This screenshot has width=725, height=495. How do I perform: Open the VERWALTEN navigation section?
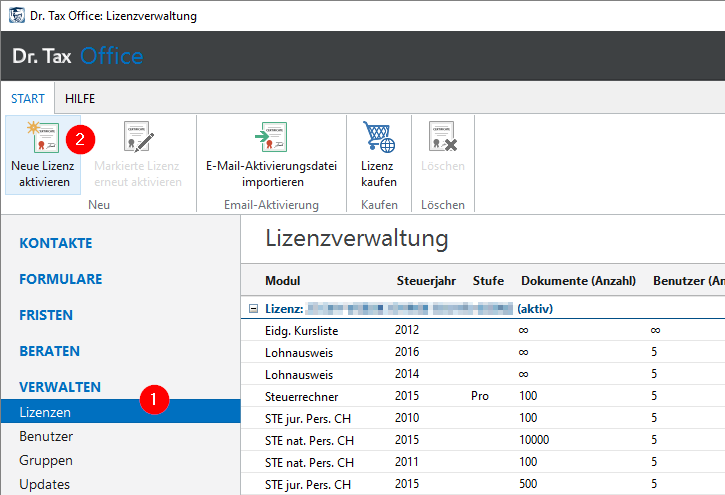[x=60, y=387]
